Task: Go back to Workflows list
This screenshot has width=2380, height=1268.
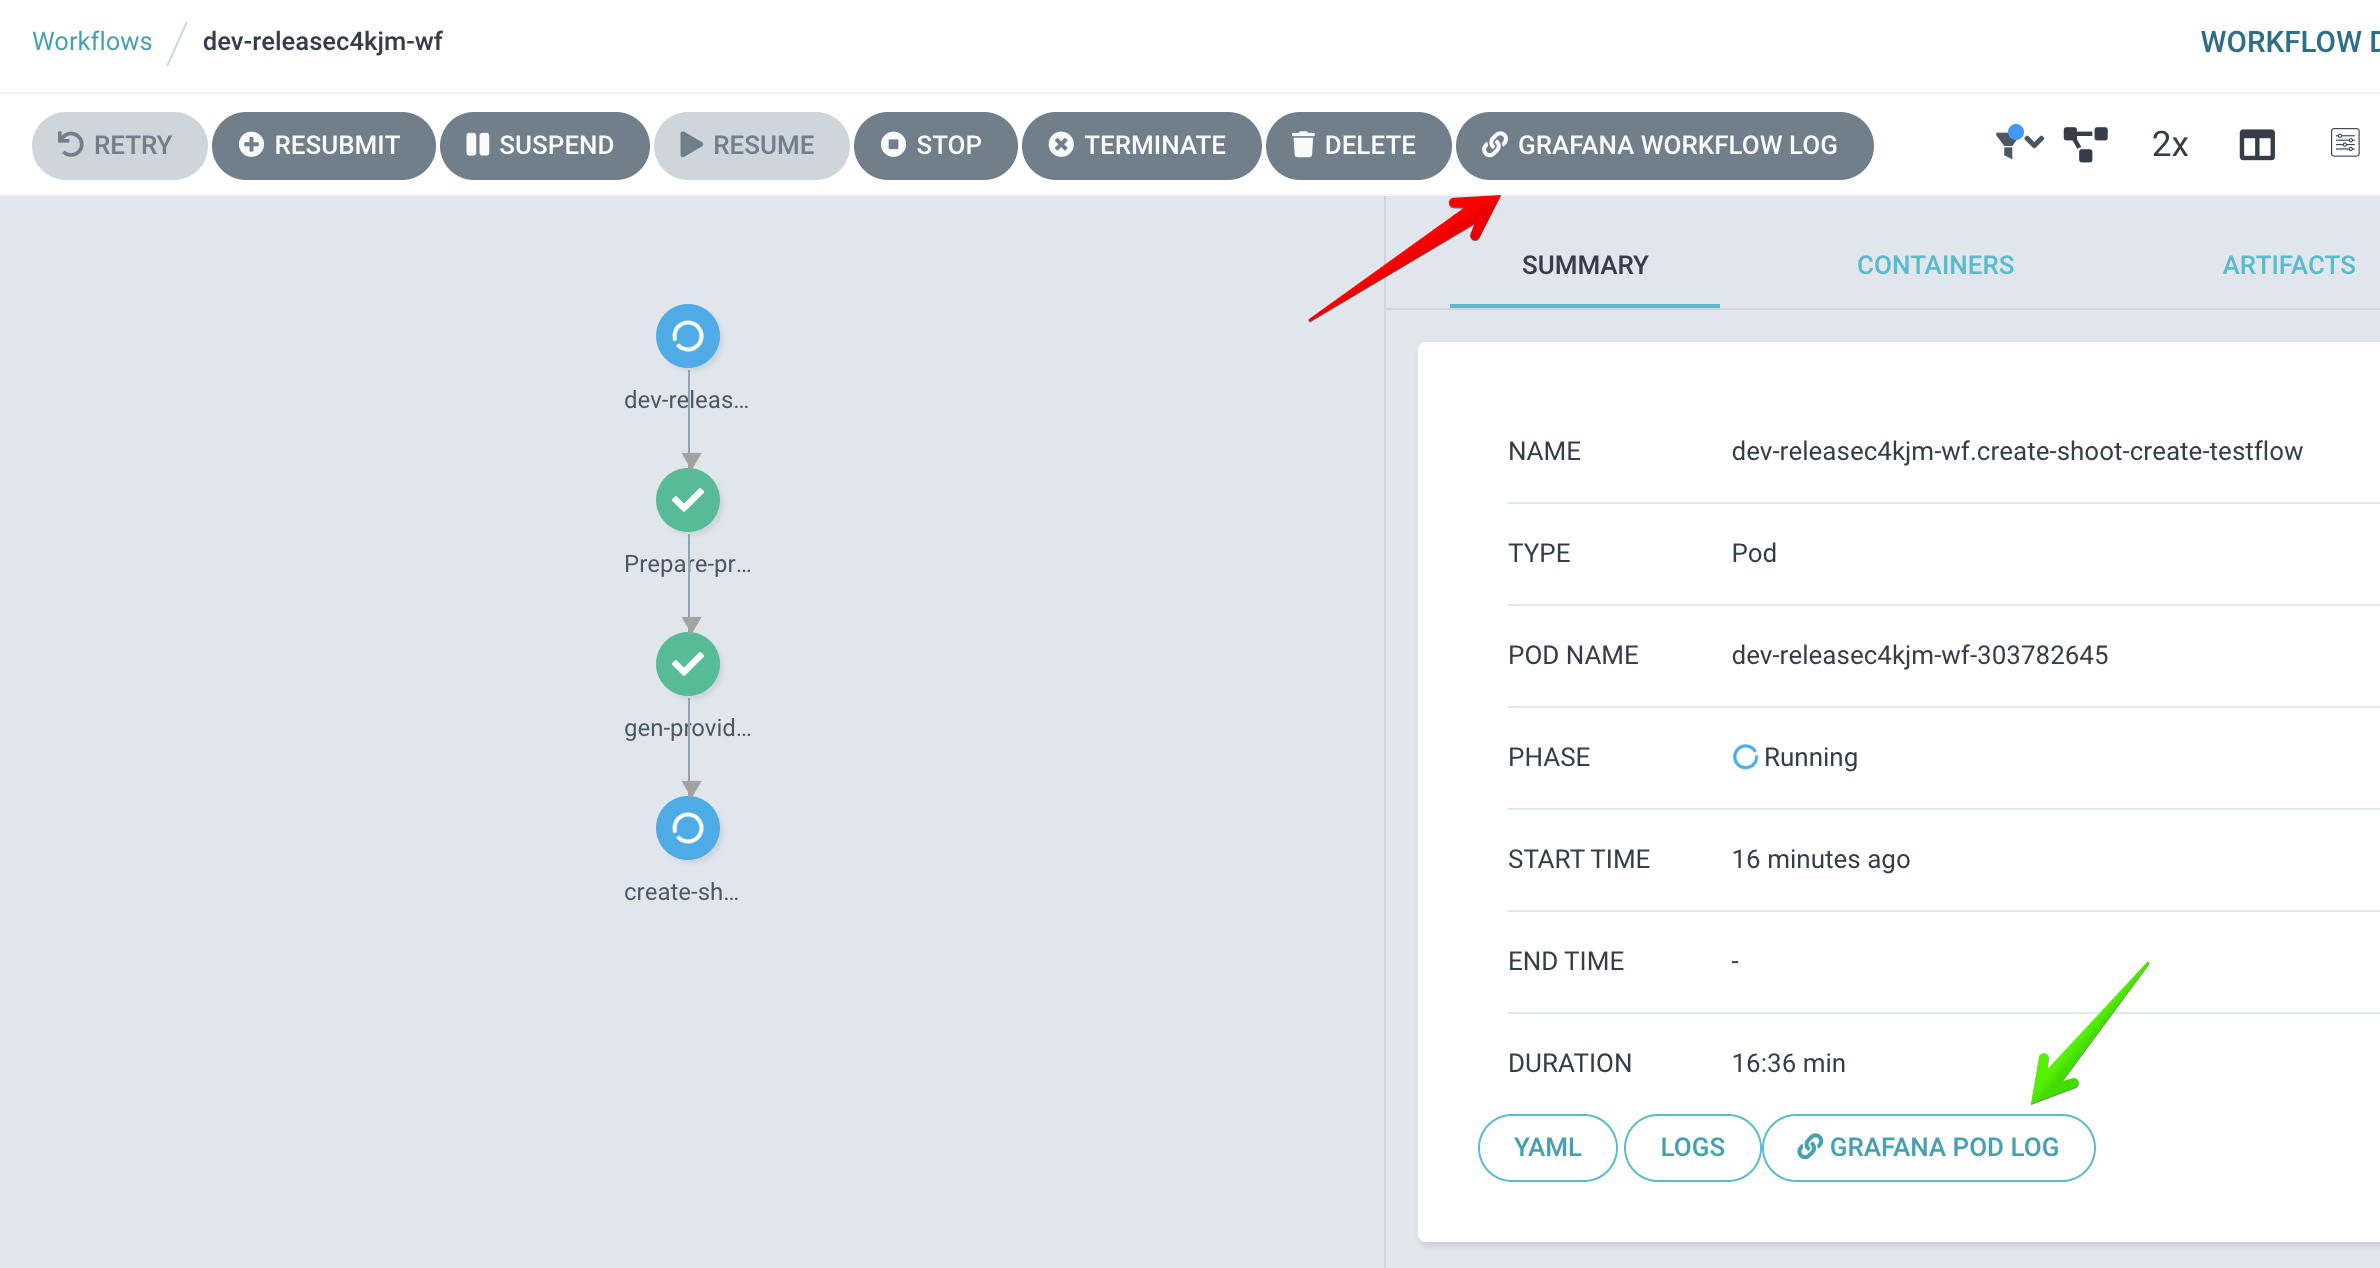Action: [x=92, y=41]
